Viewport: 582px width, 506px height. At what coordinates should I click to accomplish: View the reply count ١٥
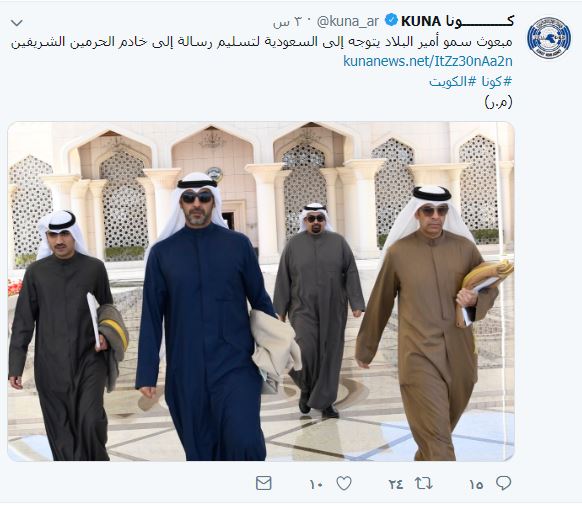tap(476, 484)
